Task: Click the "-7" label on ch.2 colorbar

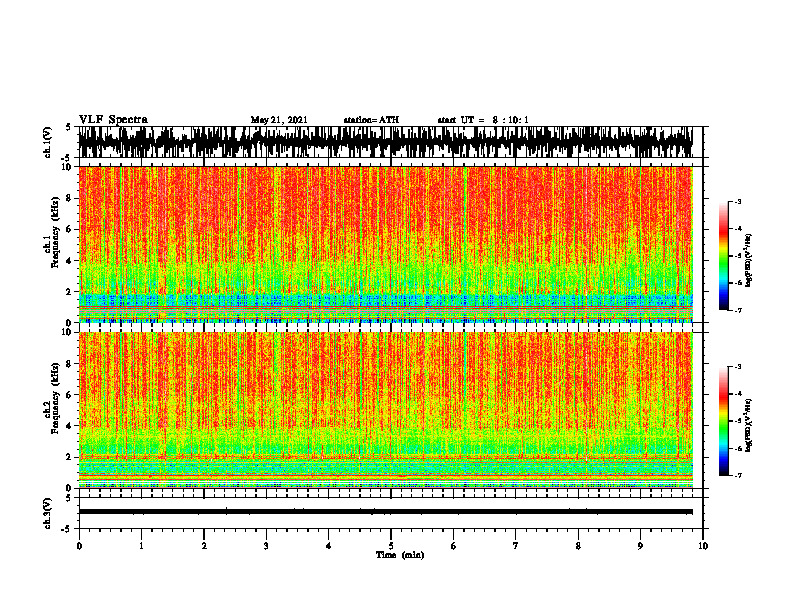Action: (x=738, y=475)
